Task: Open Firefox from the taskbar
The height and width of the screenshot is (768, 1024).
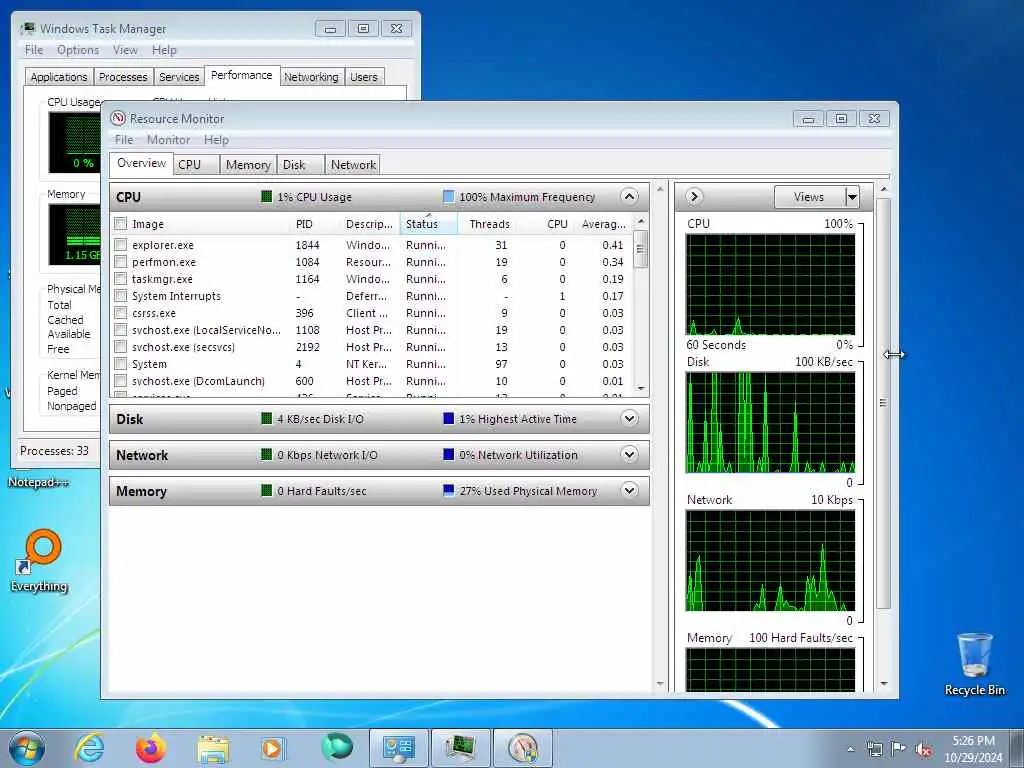Action: pos(150,748)
